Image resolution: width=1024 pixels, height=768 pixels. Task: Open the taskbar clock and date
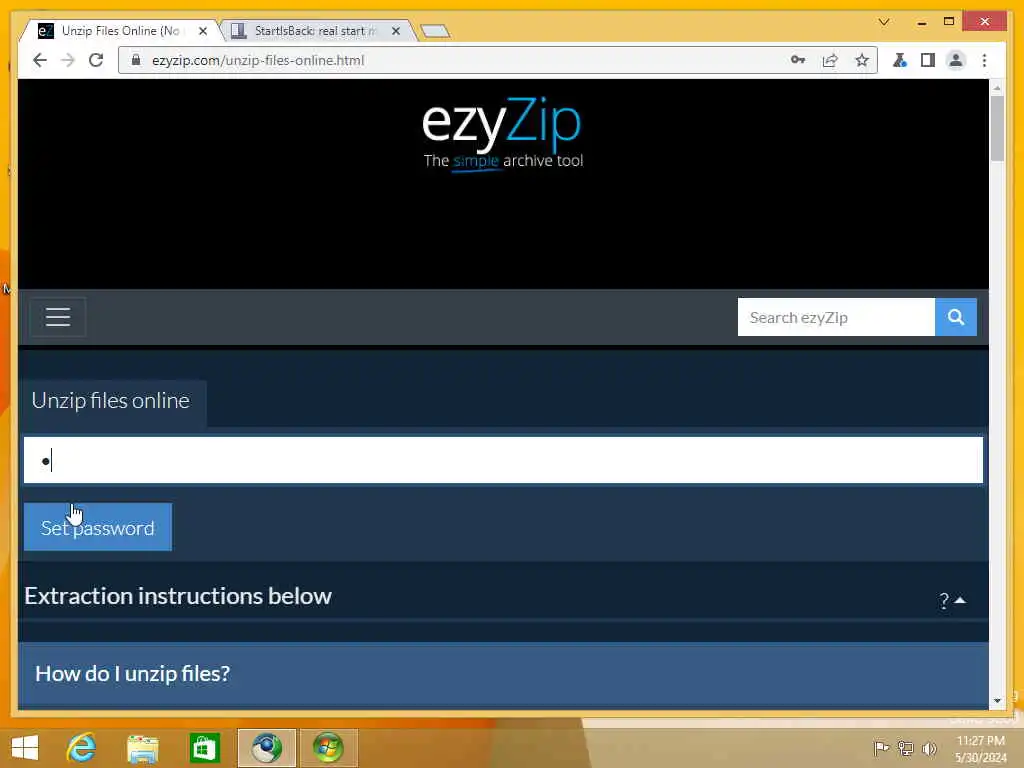[980, 749]
